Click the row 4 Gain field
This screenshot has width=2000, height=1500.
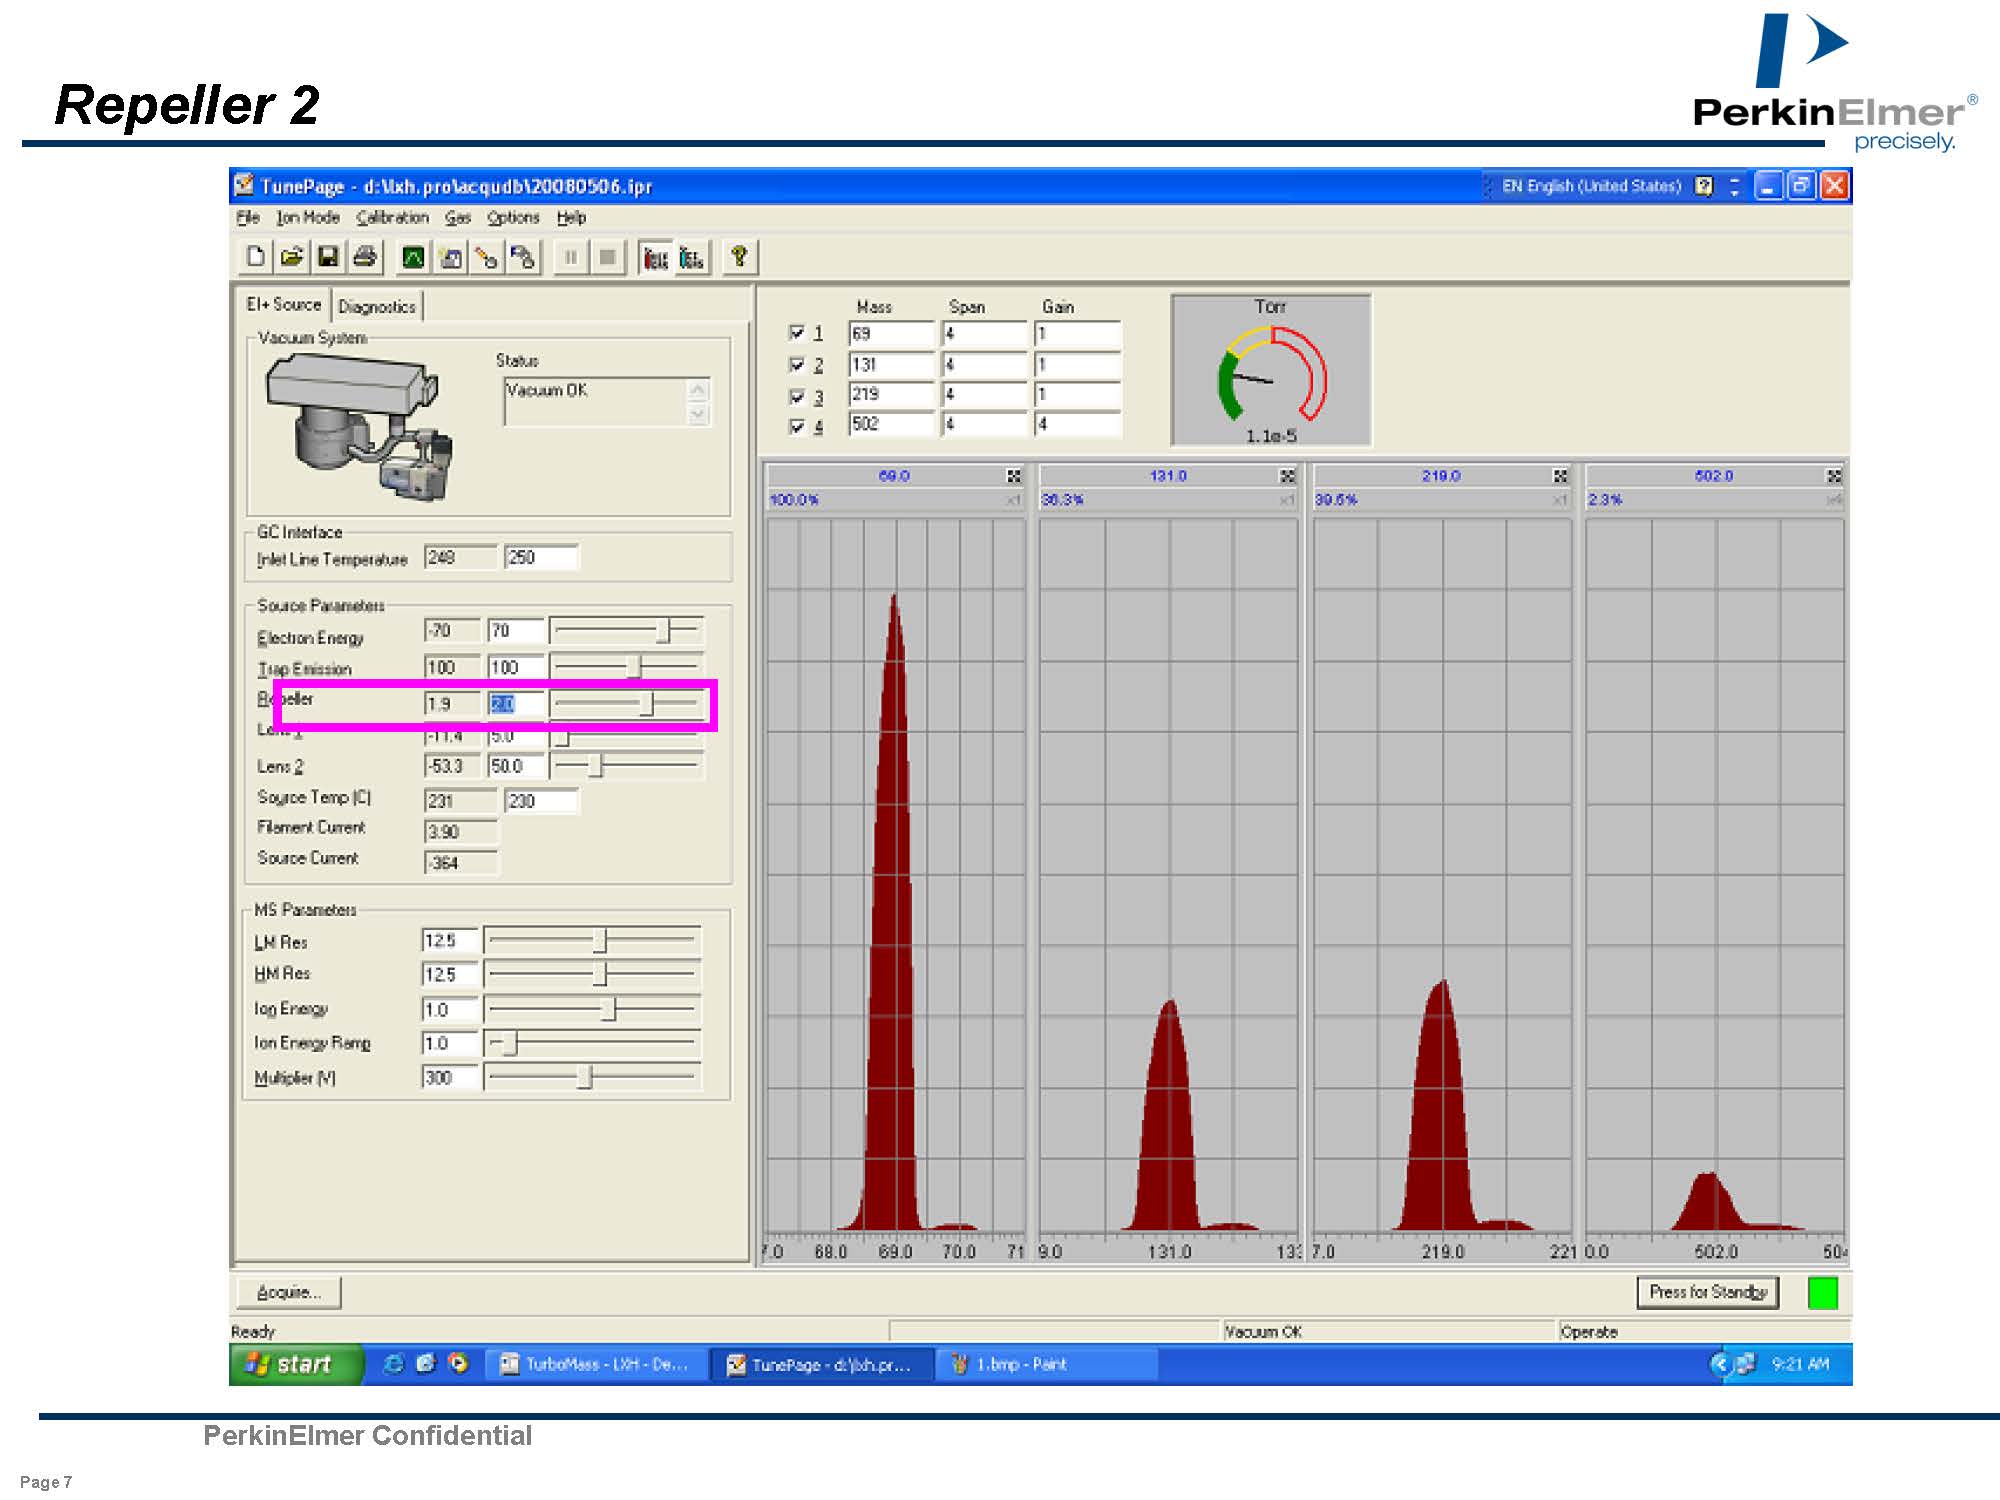click(1078, 423)
